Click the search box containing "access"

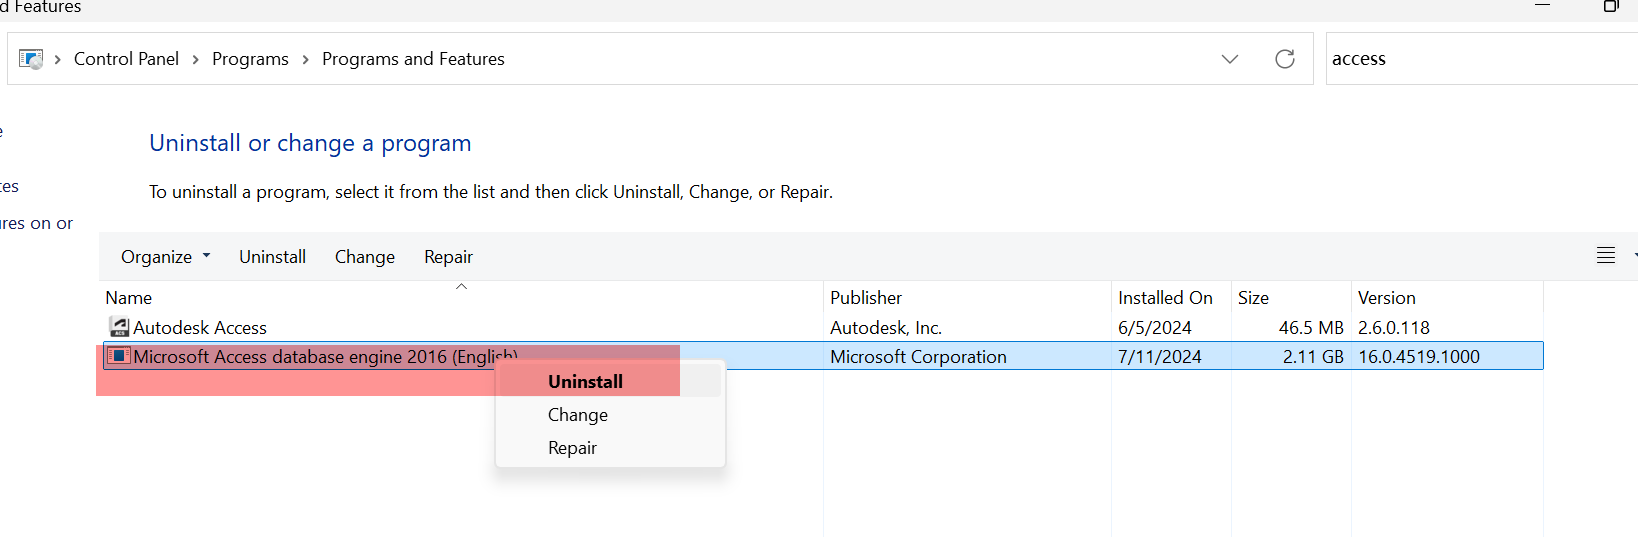click(x=1480, y=59)
